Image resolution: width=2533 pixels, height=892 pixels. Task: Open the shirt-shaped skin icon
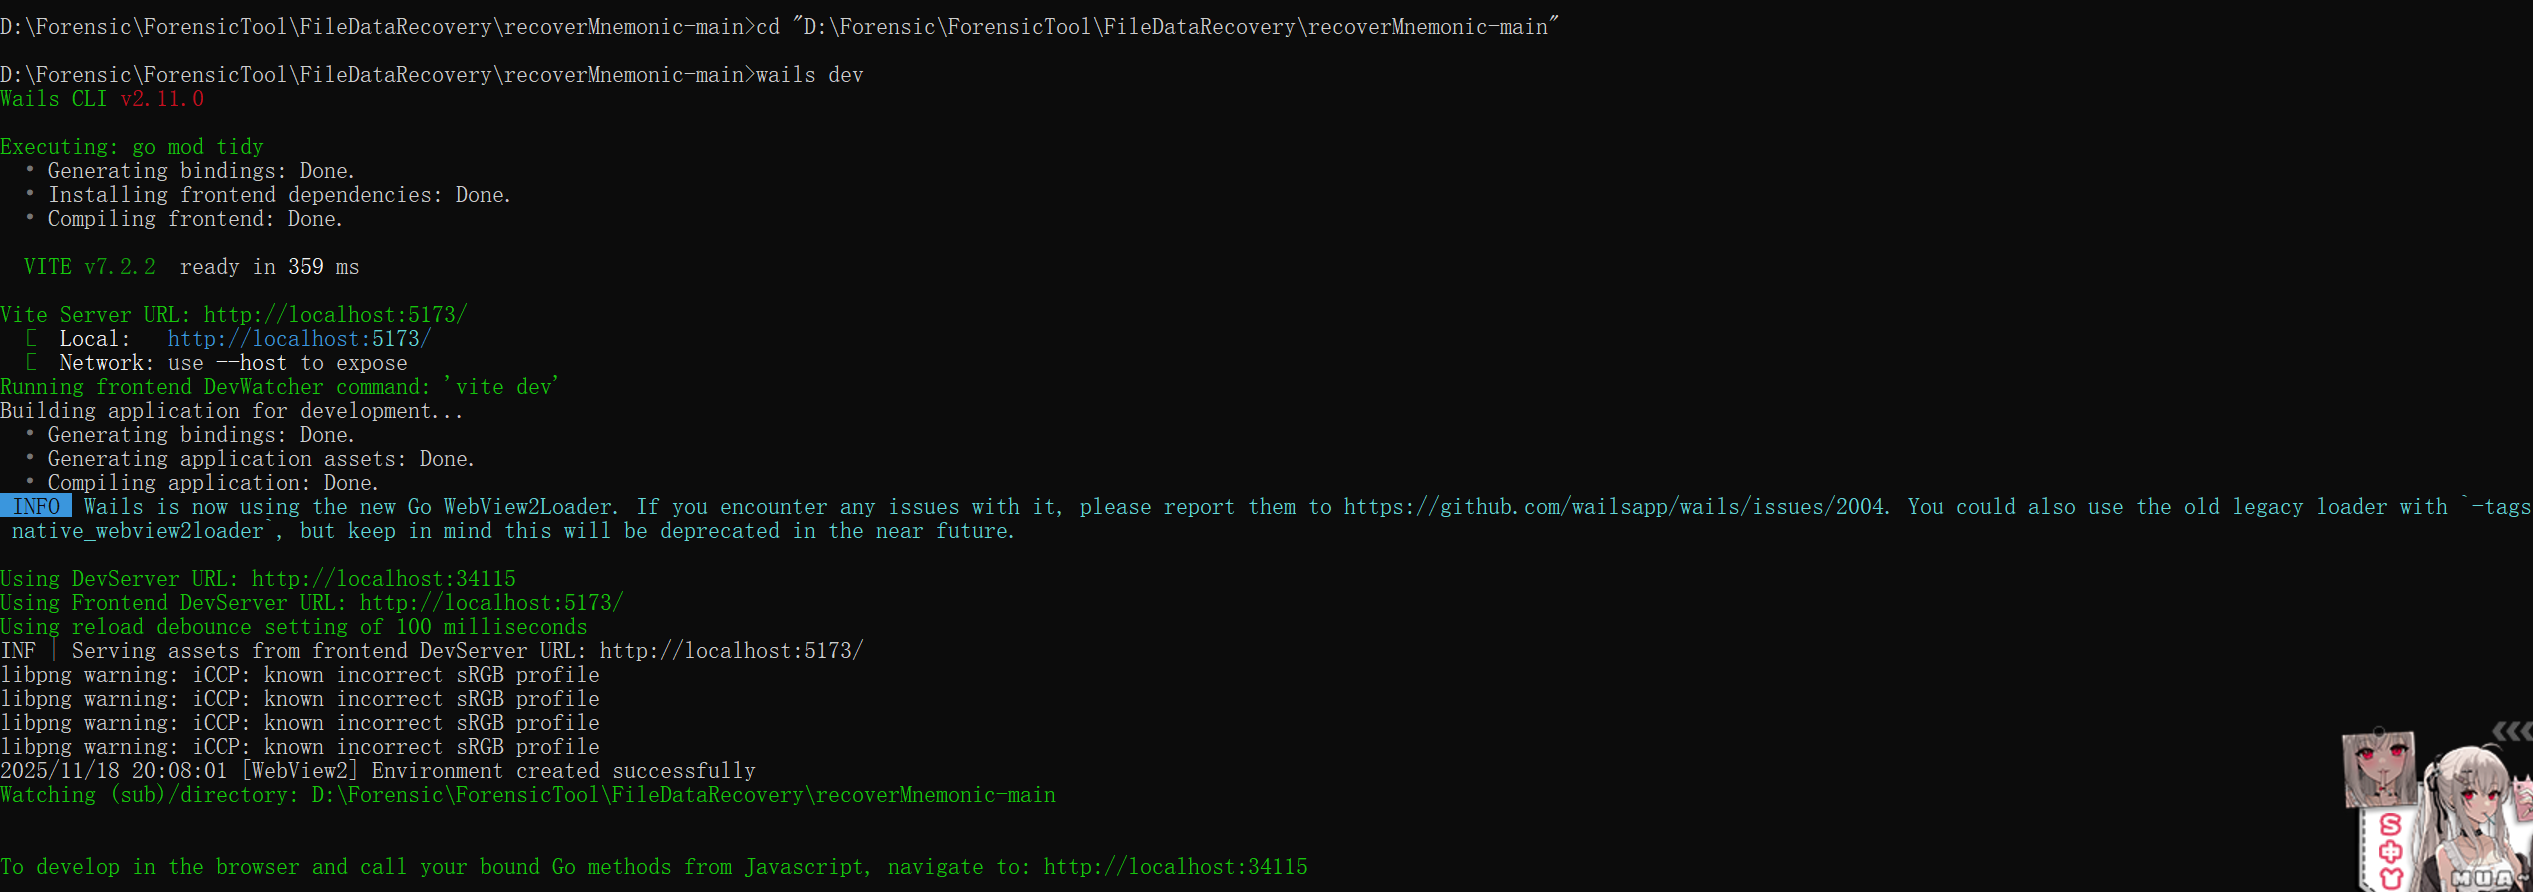[2391, 878]
